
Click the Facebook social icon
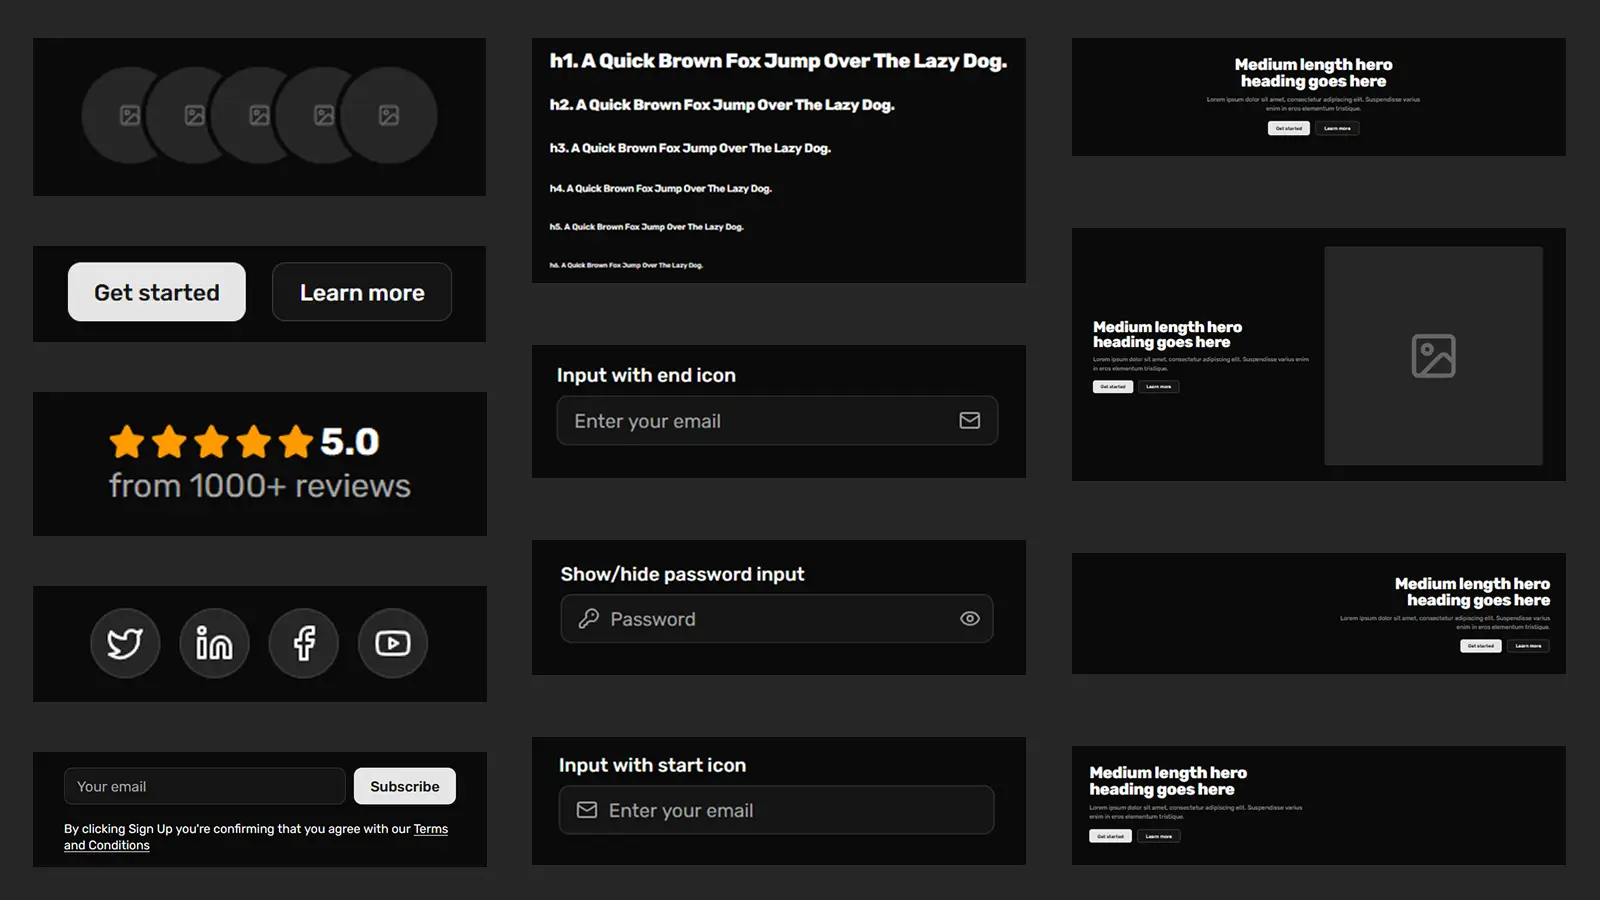(303, 643)
